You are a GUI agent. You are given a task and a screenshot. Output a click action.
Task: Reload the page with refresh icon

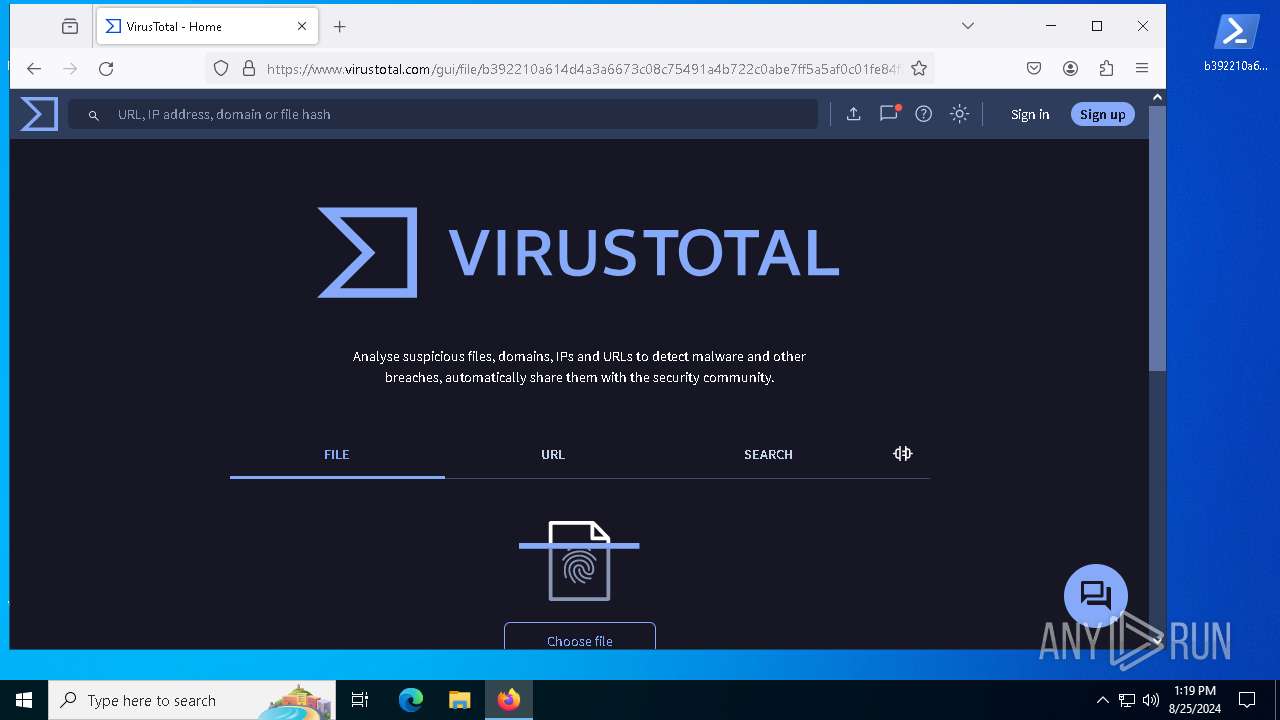pos(106,68)
